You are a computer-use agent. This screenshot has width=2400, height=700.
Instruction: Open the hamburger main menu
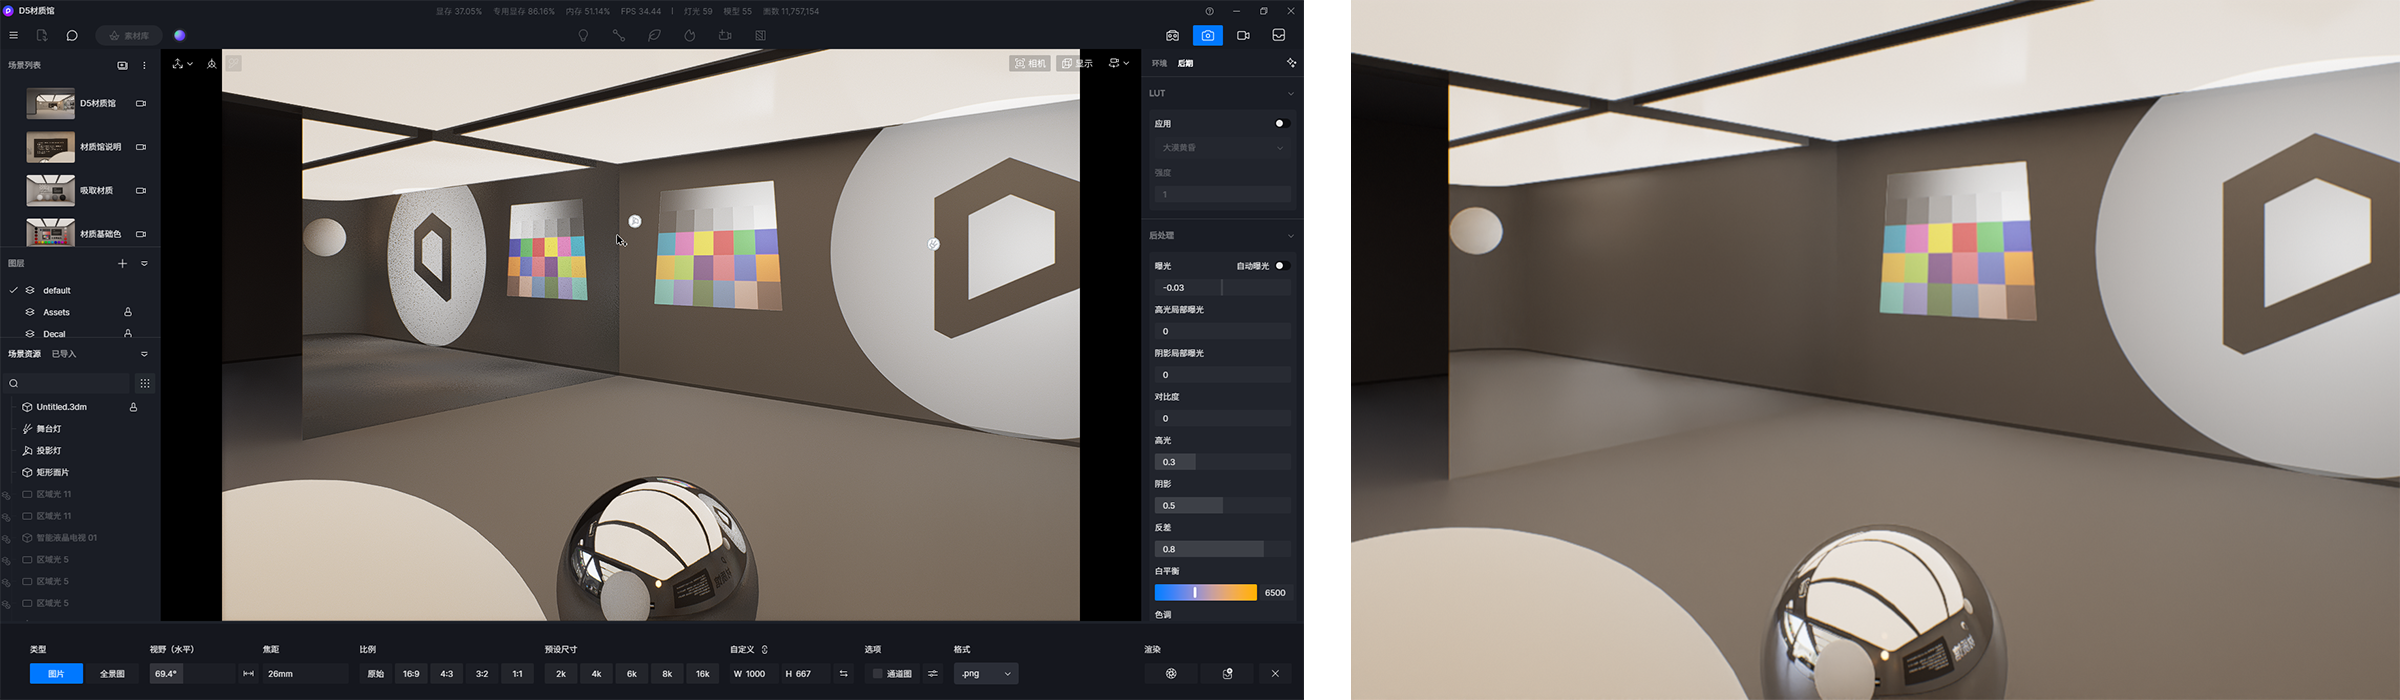[x=13, y=35]
